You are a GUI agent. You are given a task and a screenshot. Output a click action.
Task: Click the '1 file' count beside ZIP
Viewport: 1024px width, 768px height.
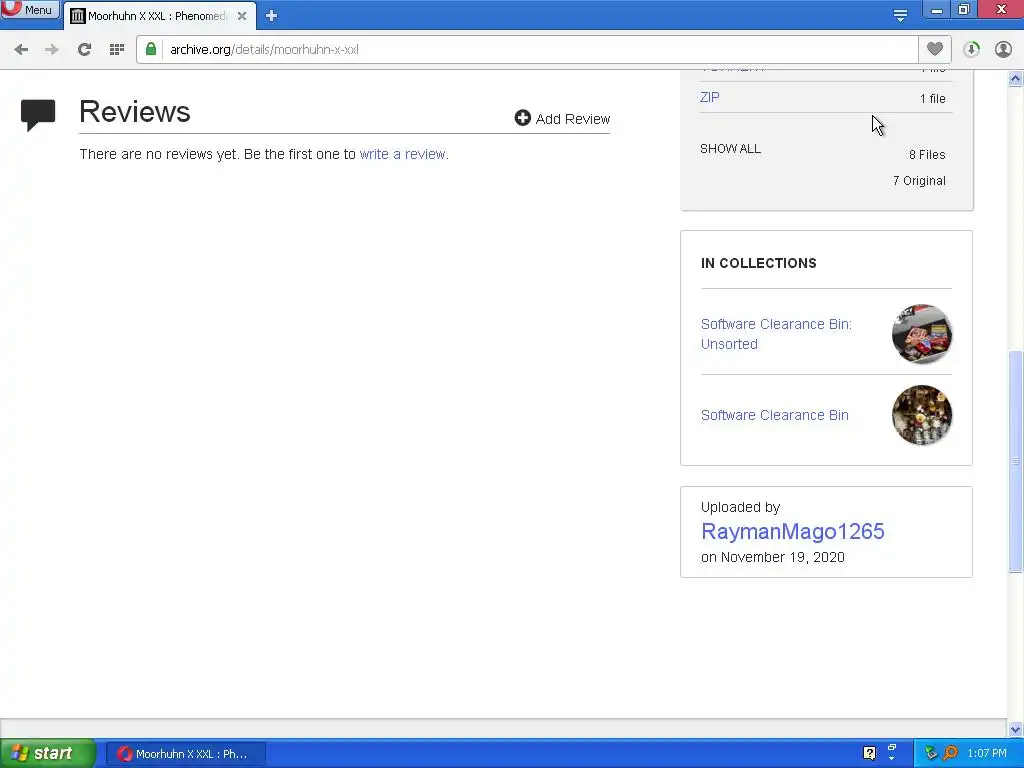(933, 99)
